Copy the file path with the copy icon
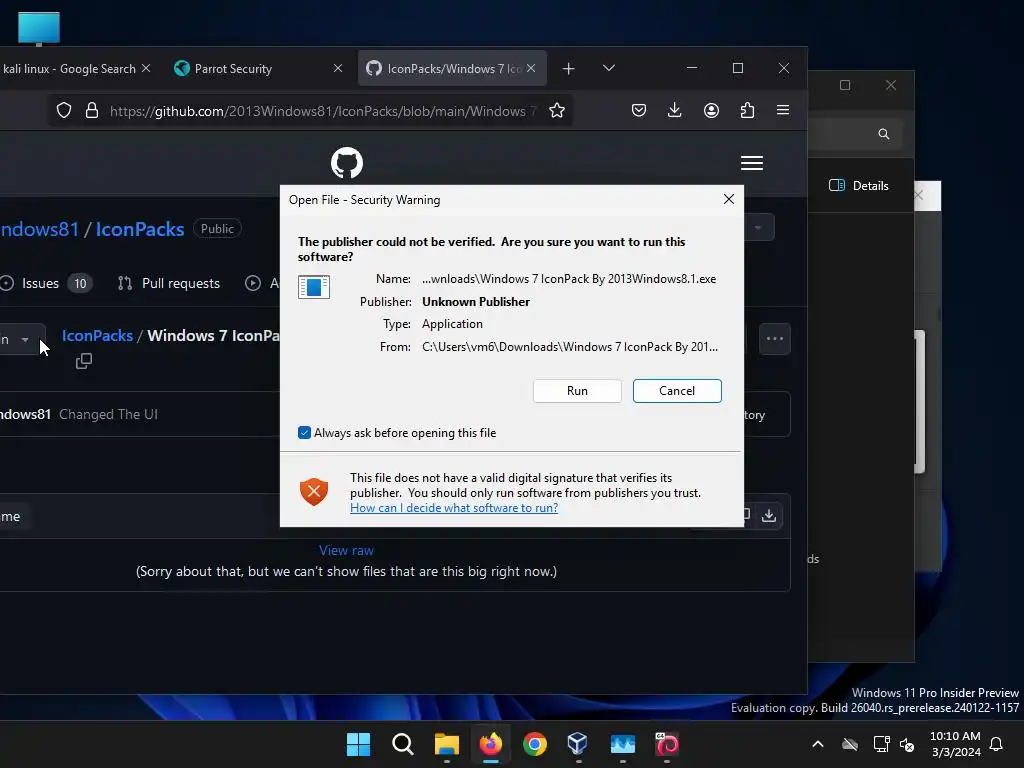1024x768 pixels. pos(84,361)
